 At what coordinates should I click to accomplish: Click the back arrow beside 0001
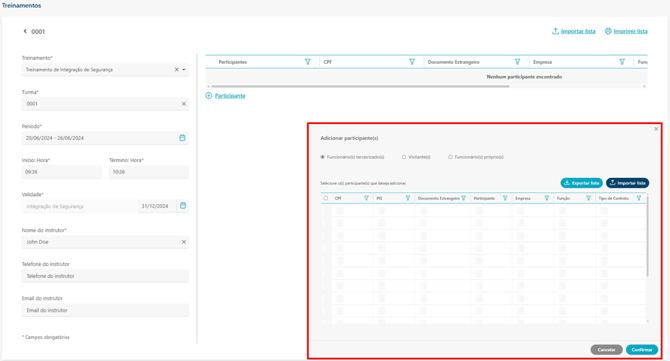(x=25, y=31)
